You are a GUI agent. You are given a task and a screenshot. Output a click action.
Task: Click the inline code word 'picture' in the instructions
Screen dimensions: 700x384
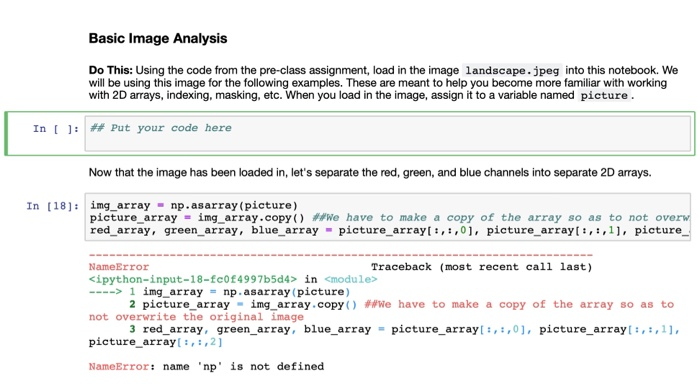coord(604,96)
